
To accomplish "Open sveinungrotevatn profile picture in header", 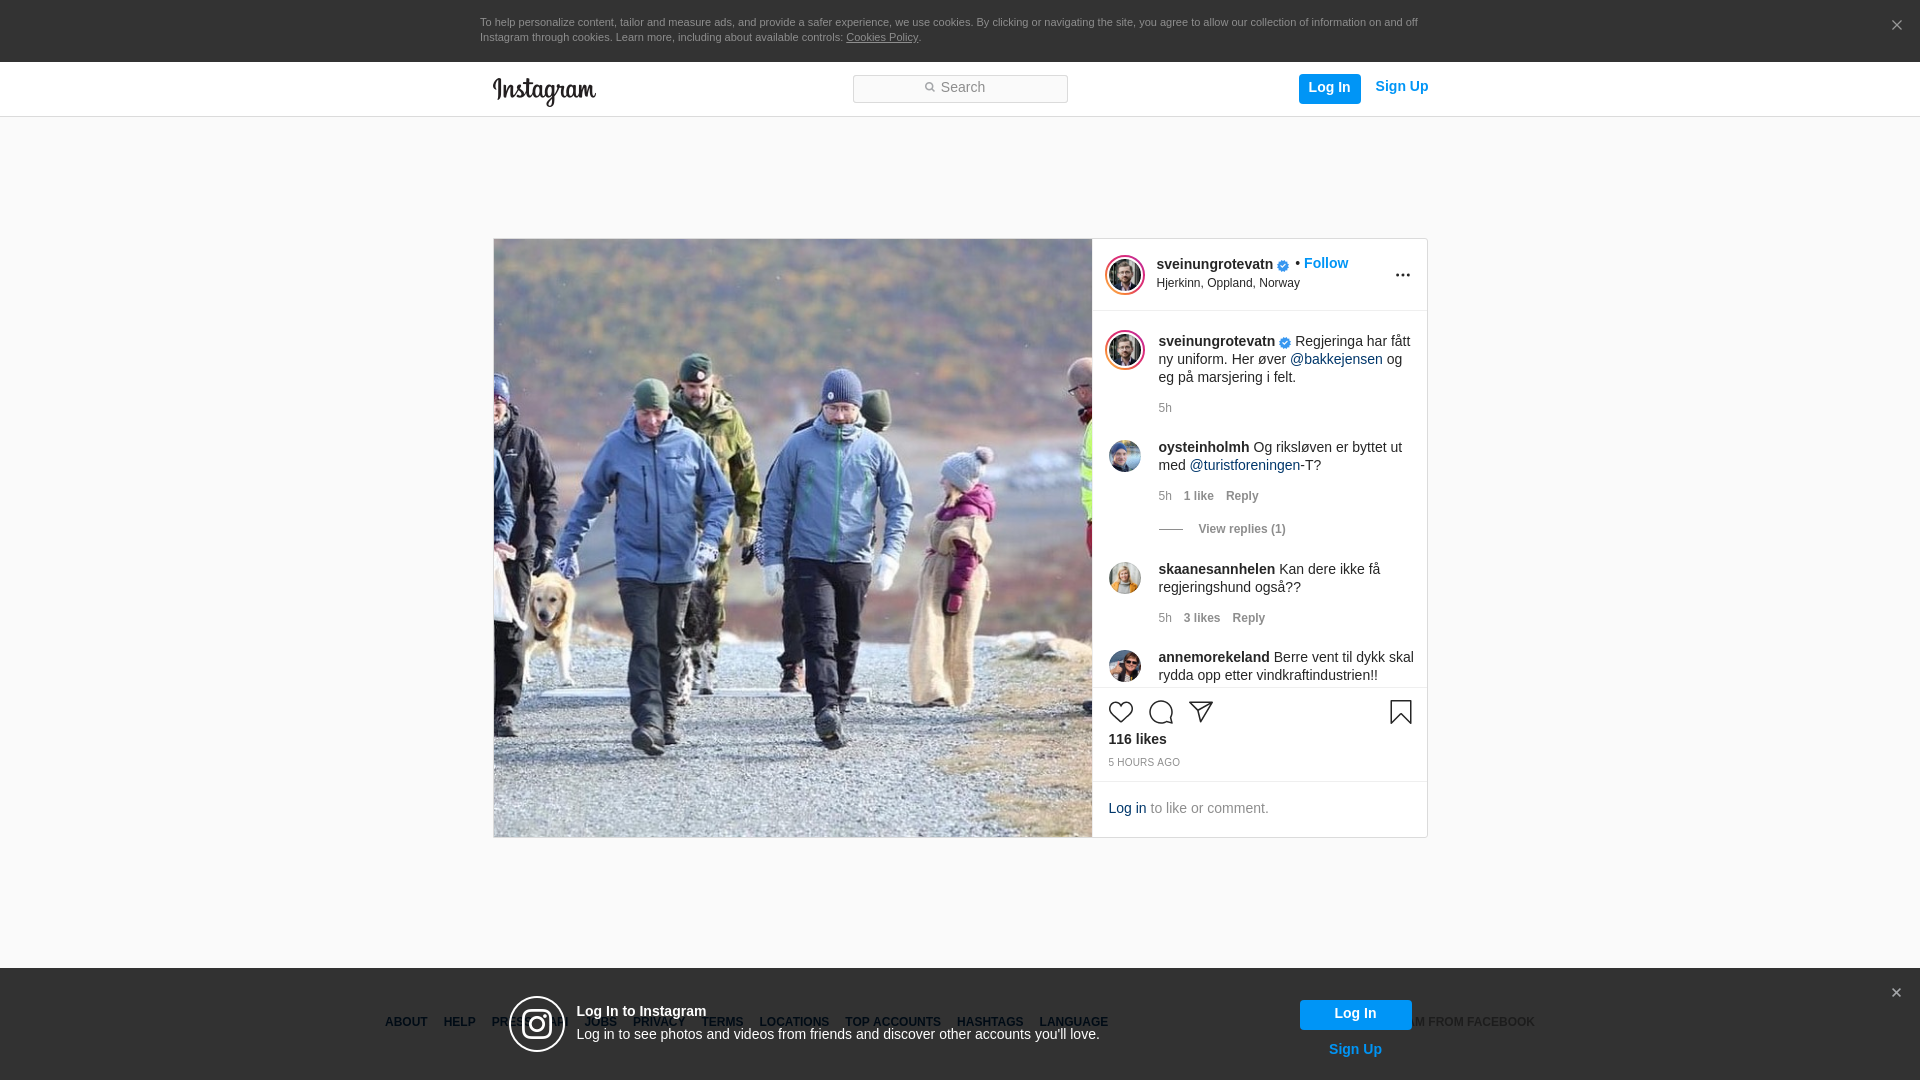I will click(x=1124, y=275).
